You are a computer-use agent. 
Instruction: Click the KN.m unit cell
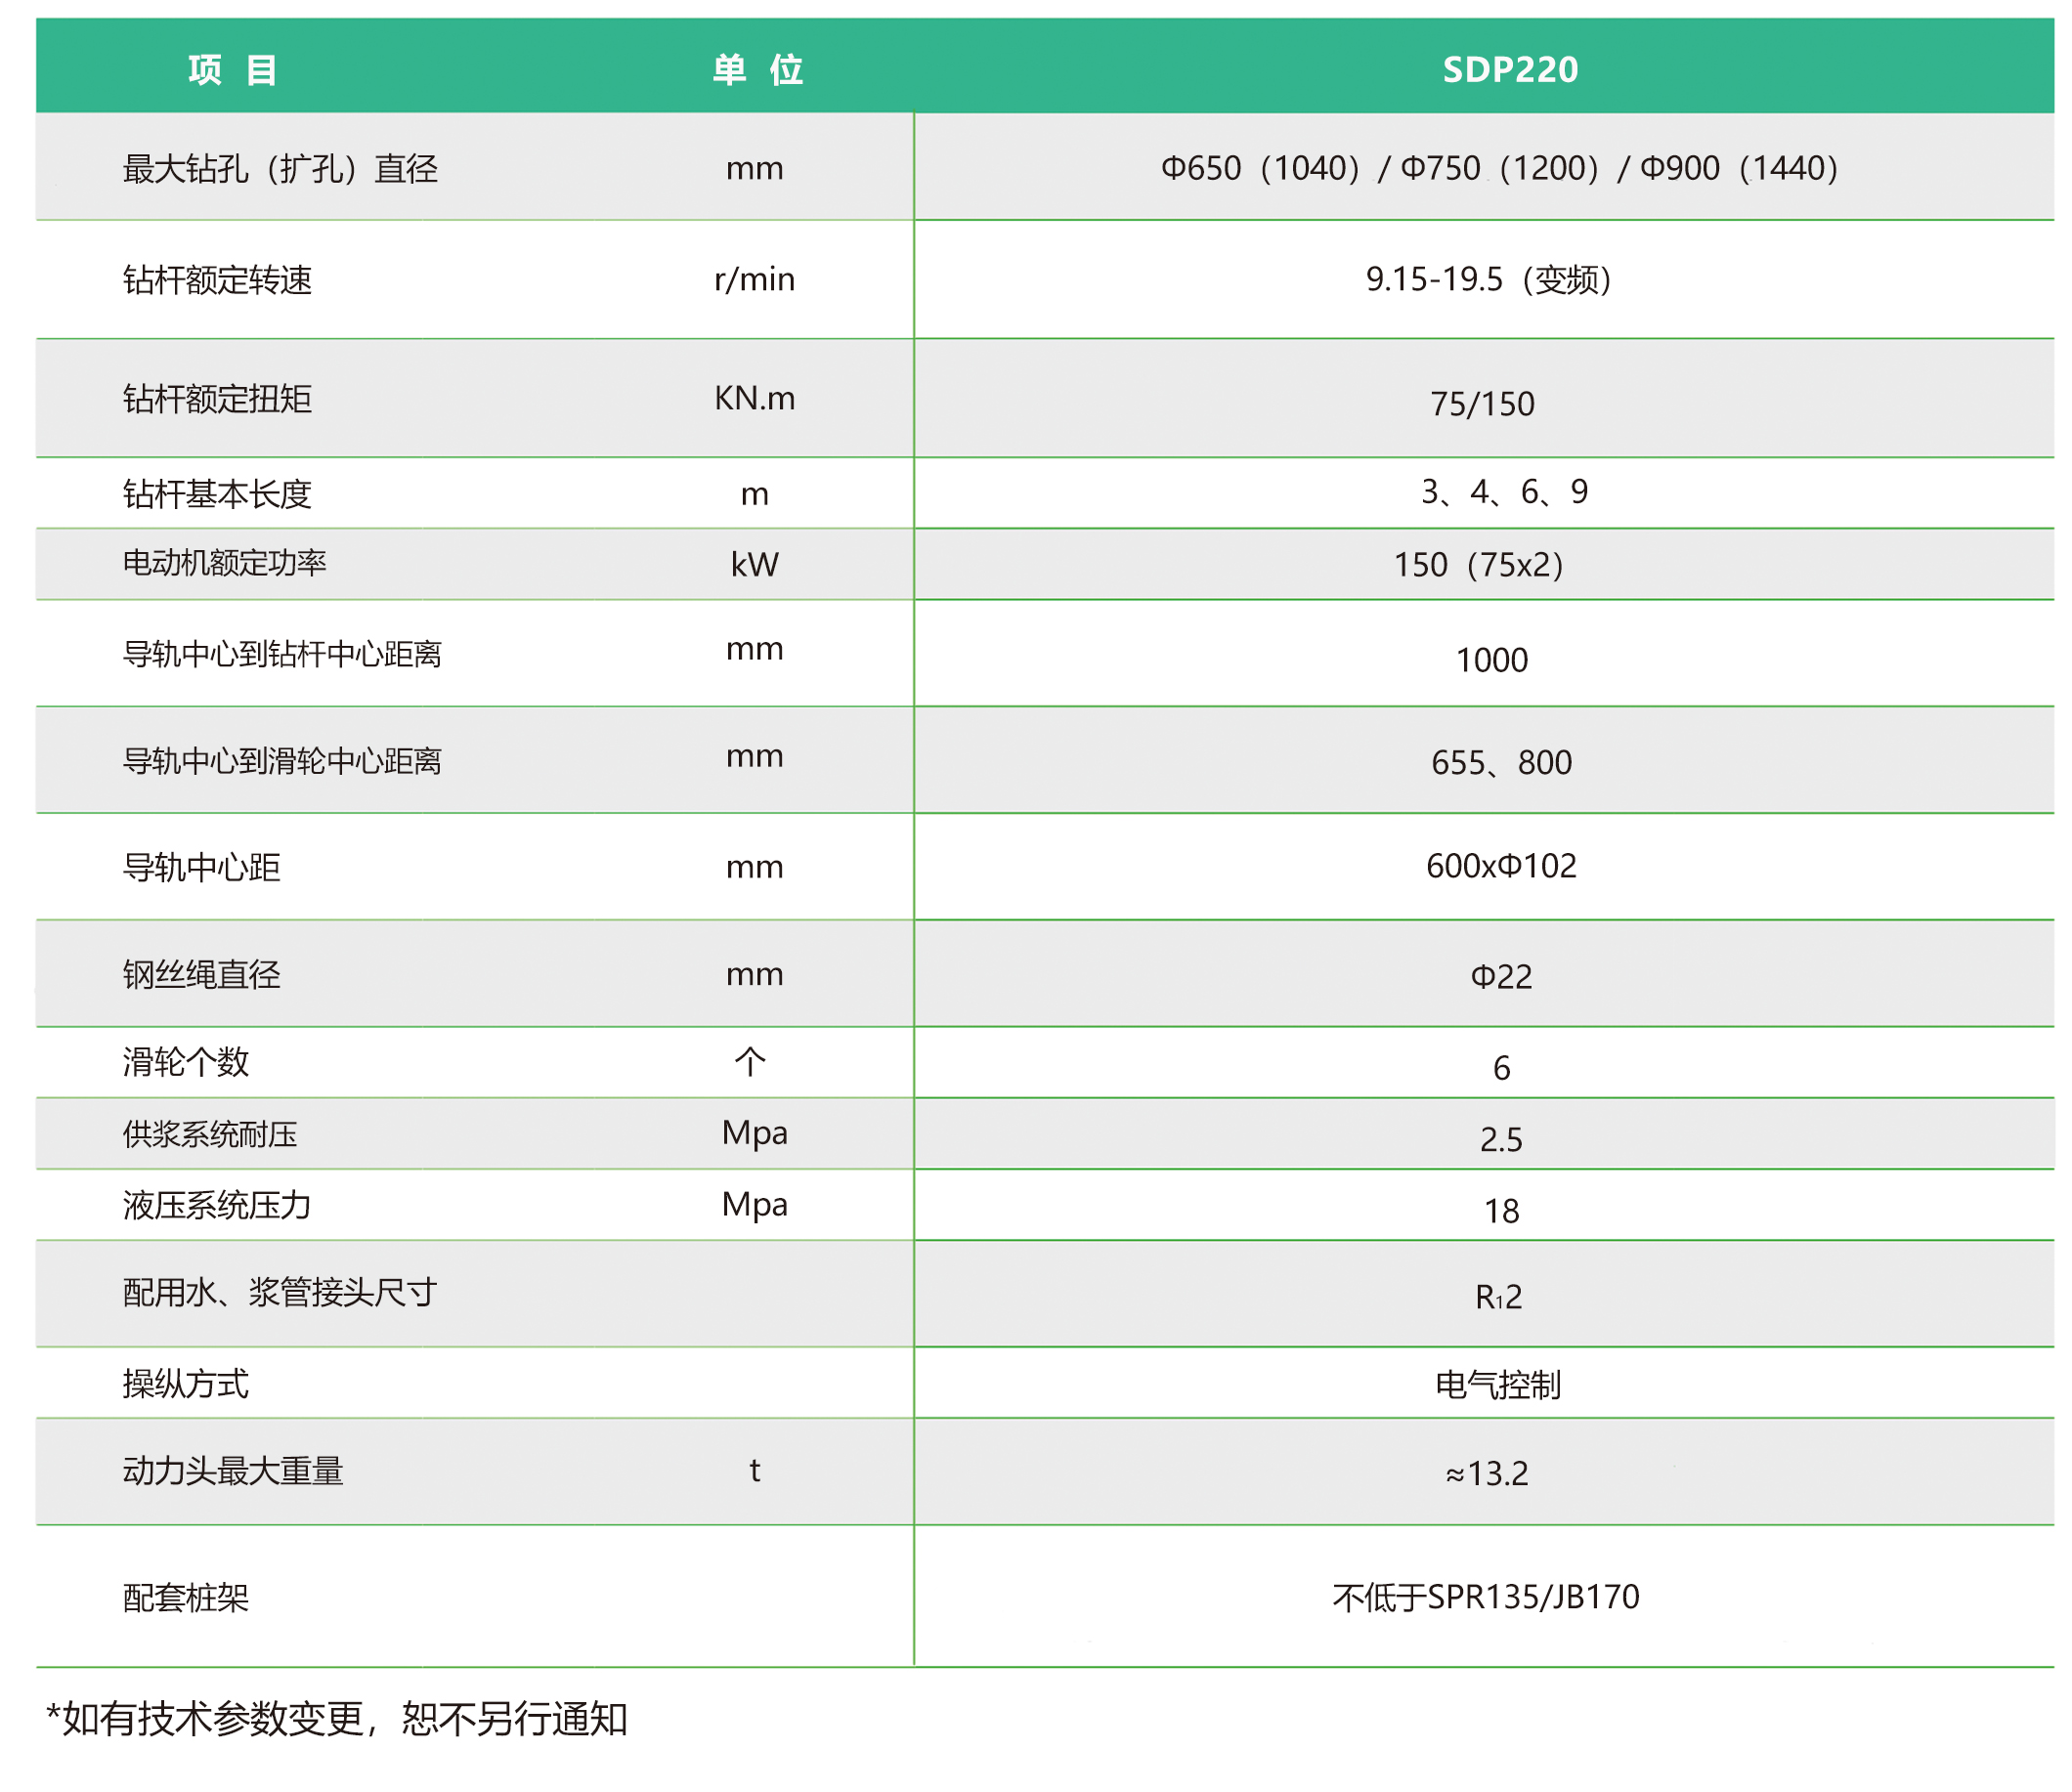coord(754,399)
